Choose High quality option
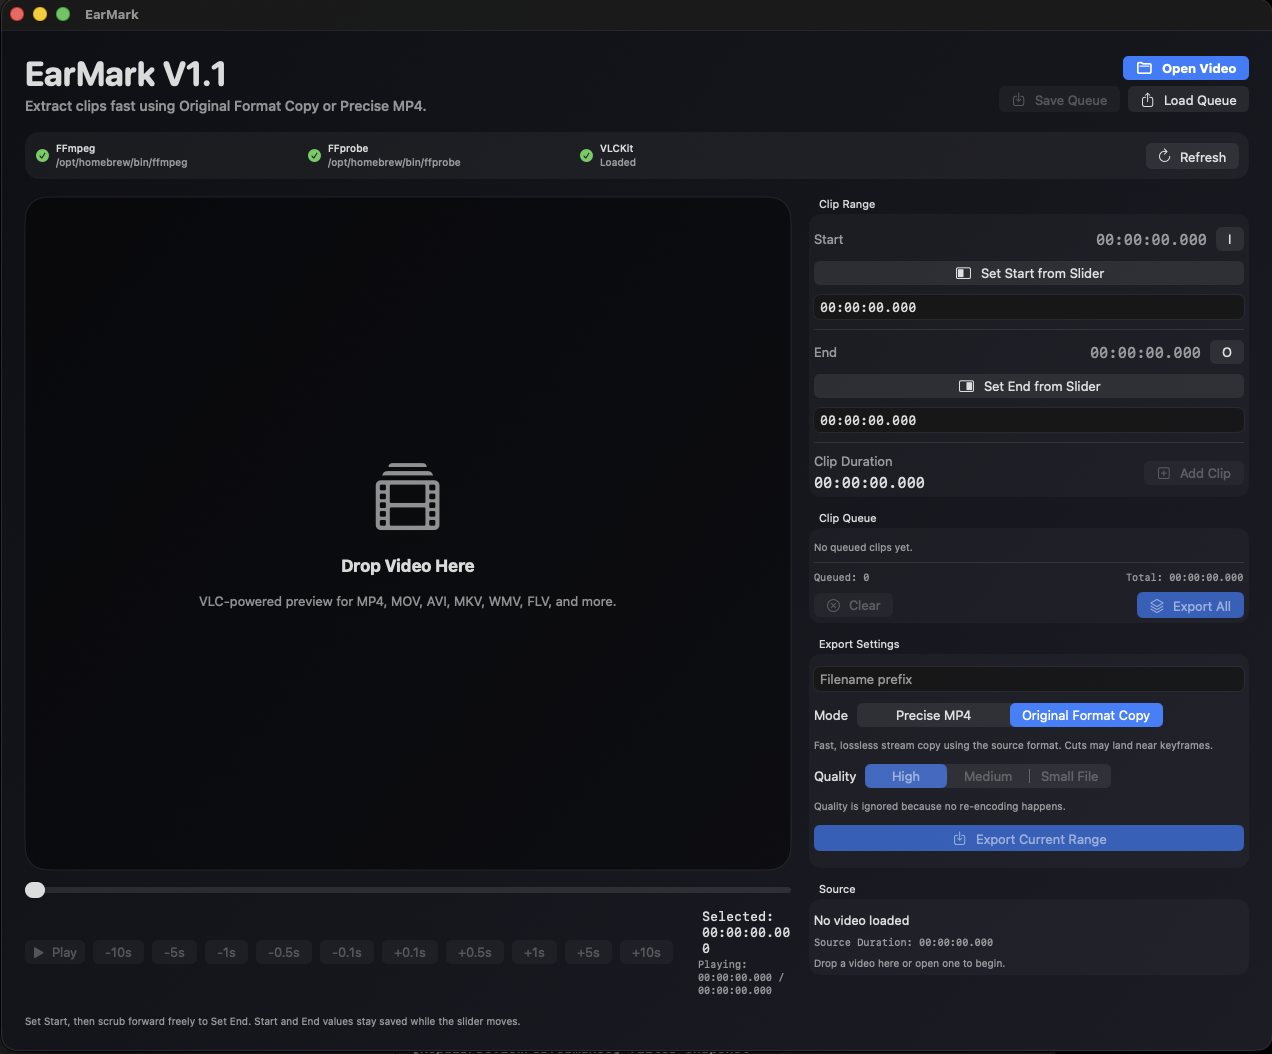 coord(906,776)
